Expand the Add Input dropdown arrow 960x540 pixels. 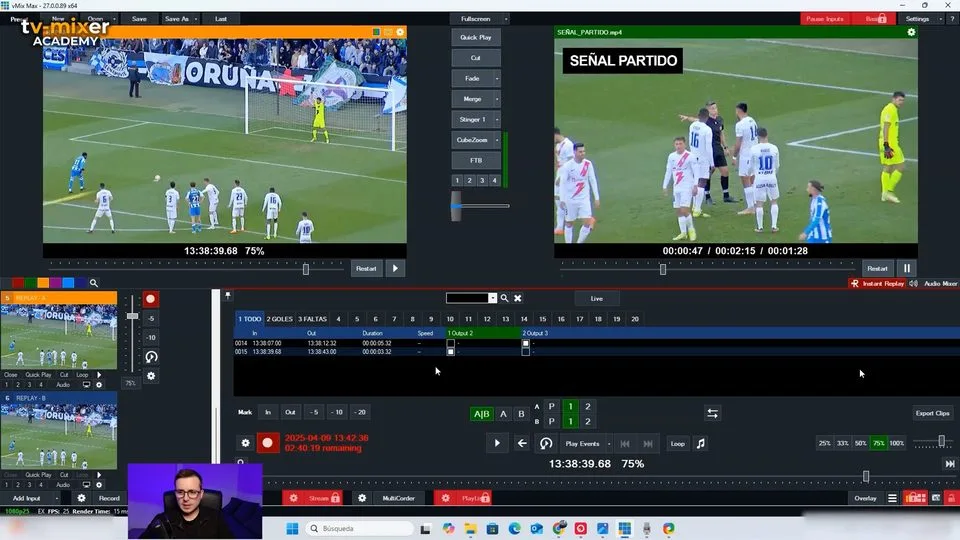point(56,498)
